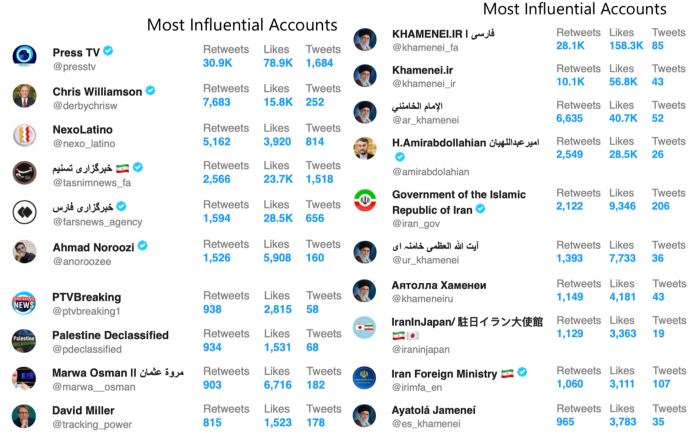Click verified badge below H.Amirabdollahian name
Screen dimensions: 700x441
400,157
